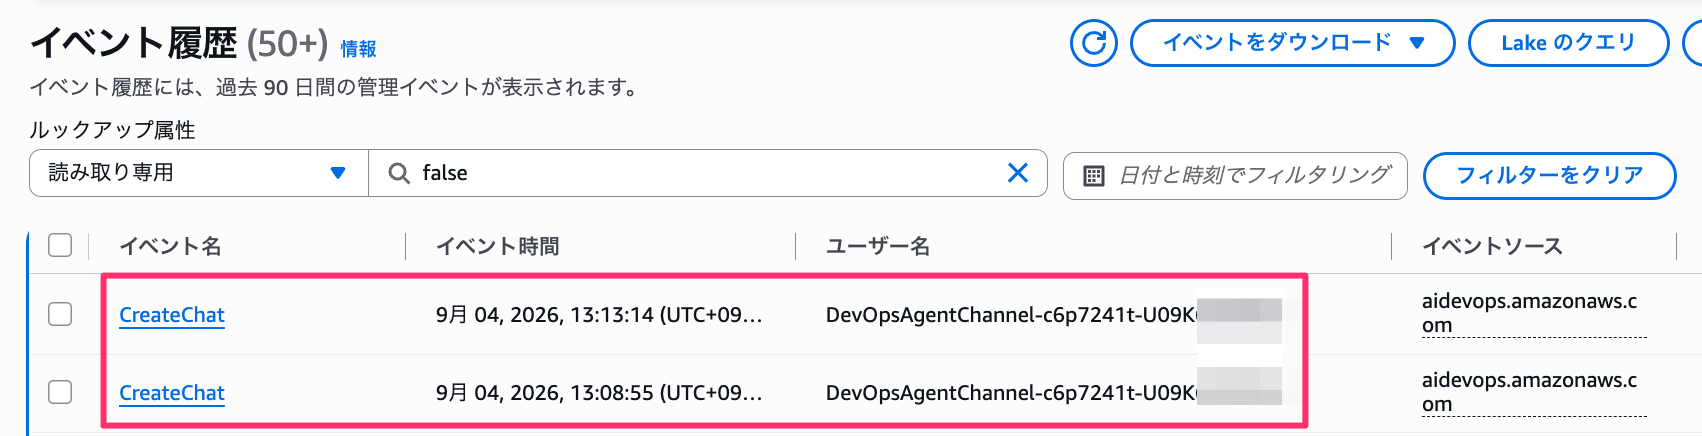Click フィルターをクリア button
1702x436 pixels.
pyautogui.click(x=1549, y=176)
